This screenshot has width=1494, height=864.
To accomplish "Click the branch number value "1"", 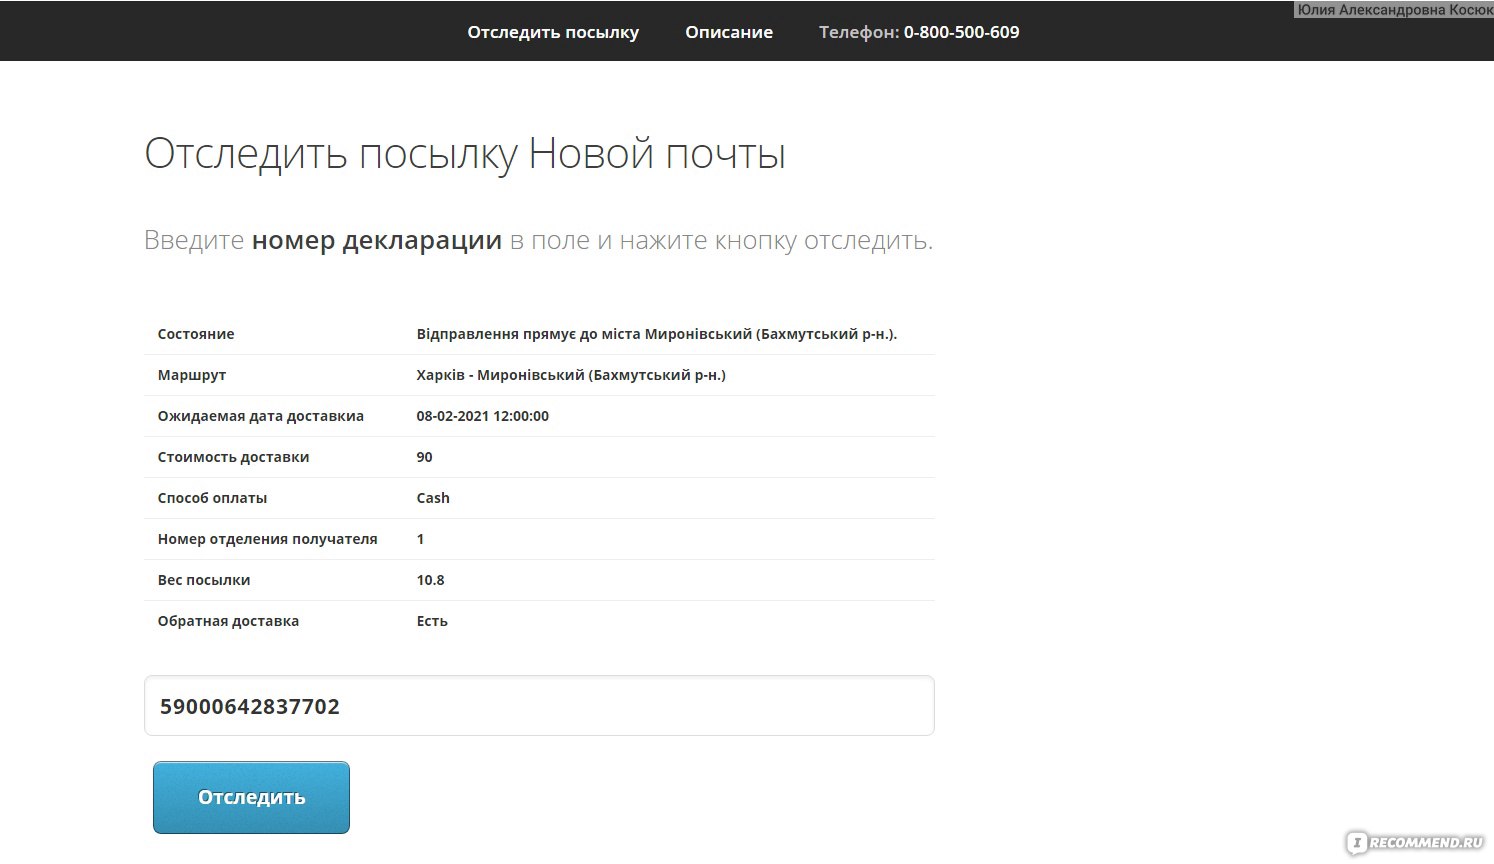I will pyautogui.click(x=420, y=539).
